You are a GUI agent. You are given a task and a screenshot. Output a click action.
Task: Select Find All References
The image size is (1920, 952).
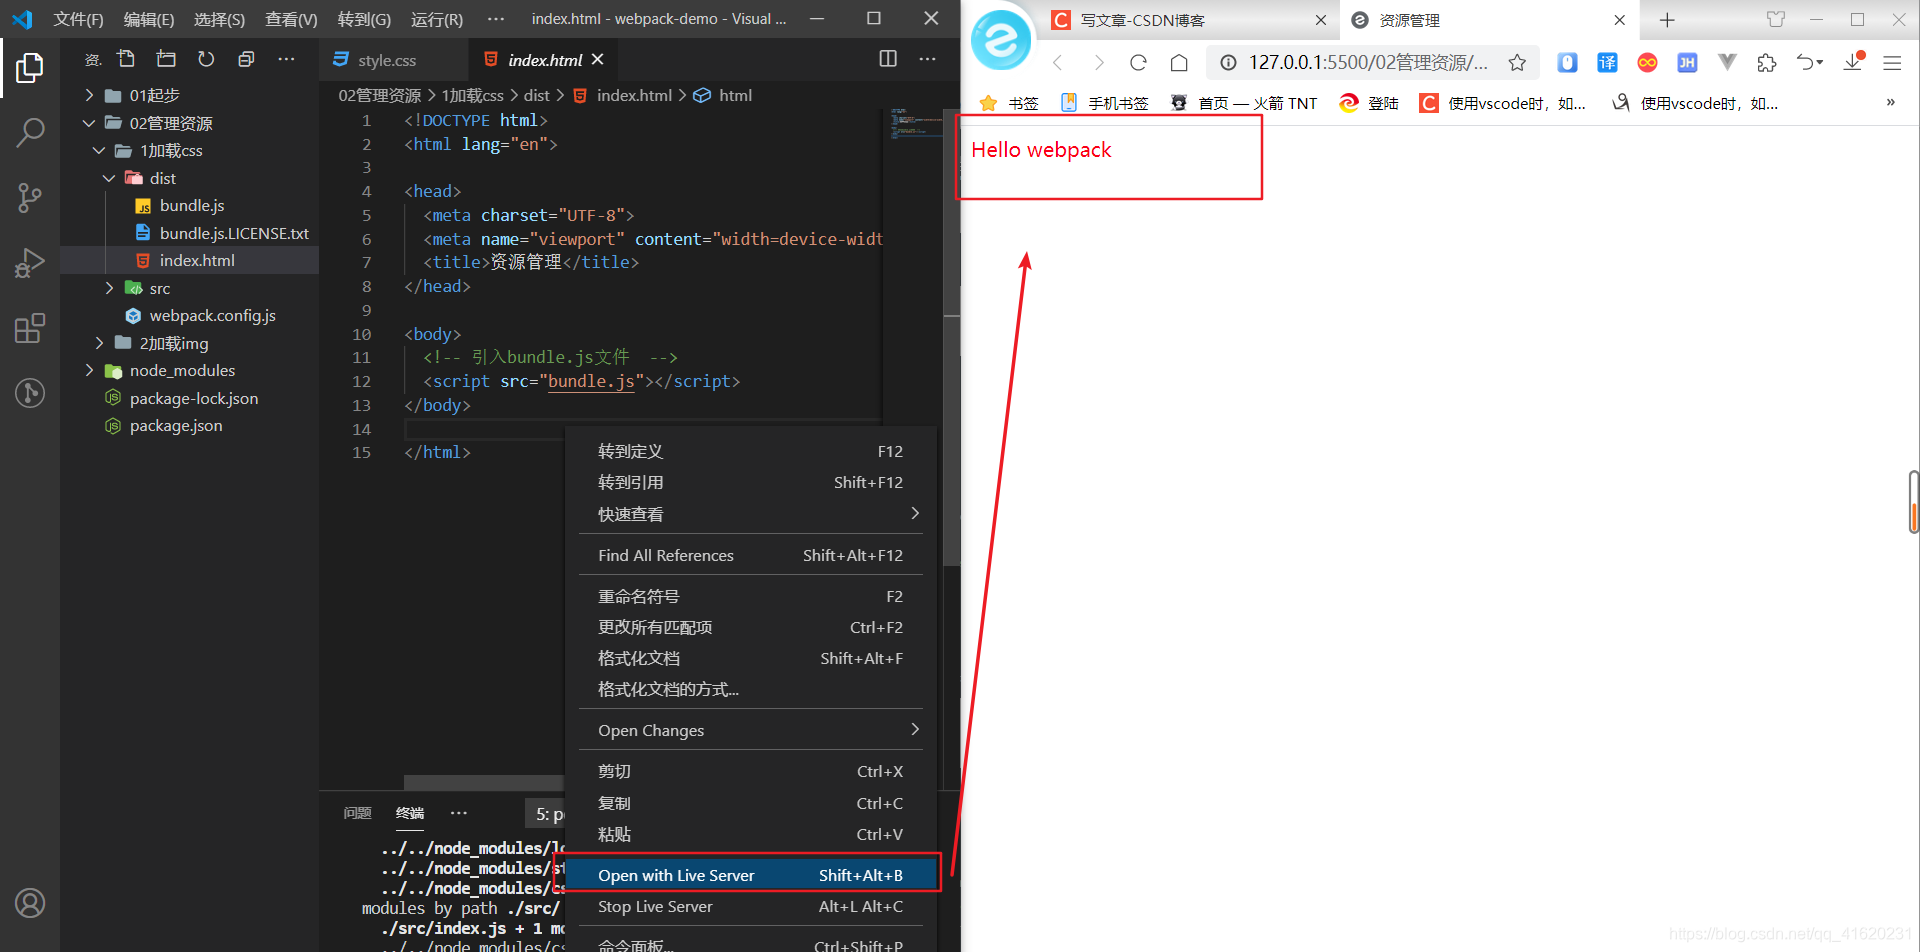(750, 555)
